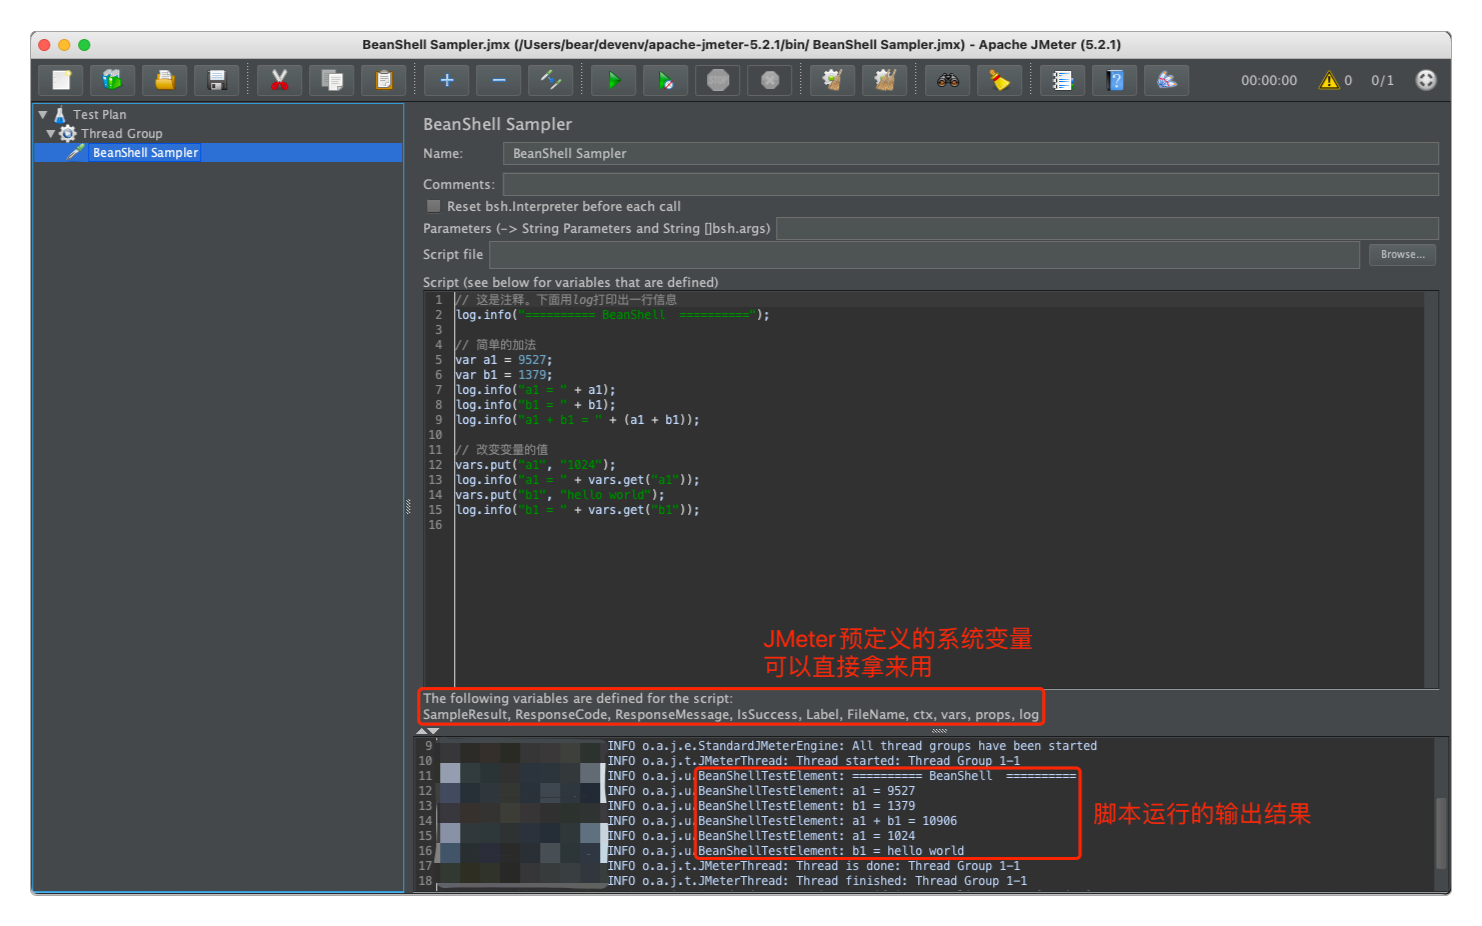Open Search with binoculars icon
Image resolution: width=1482 pixels, height=926 pixels.
(948, 80)
